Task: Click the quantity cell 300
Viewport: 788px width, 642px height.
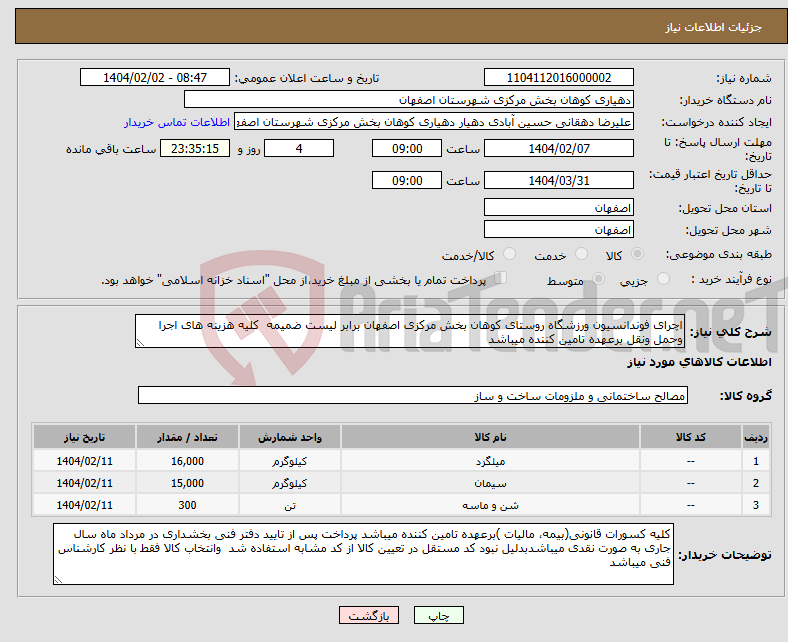Action: pos(187,505)
